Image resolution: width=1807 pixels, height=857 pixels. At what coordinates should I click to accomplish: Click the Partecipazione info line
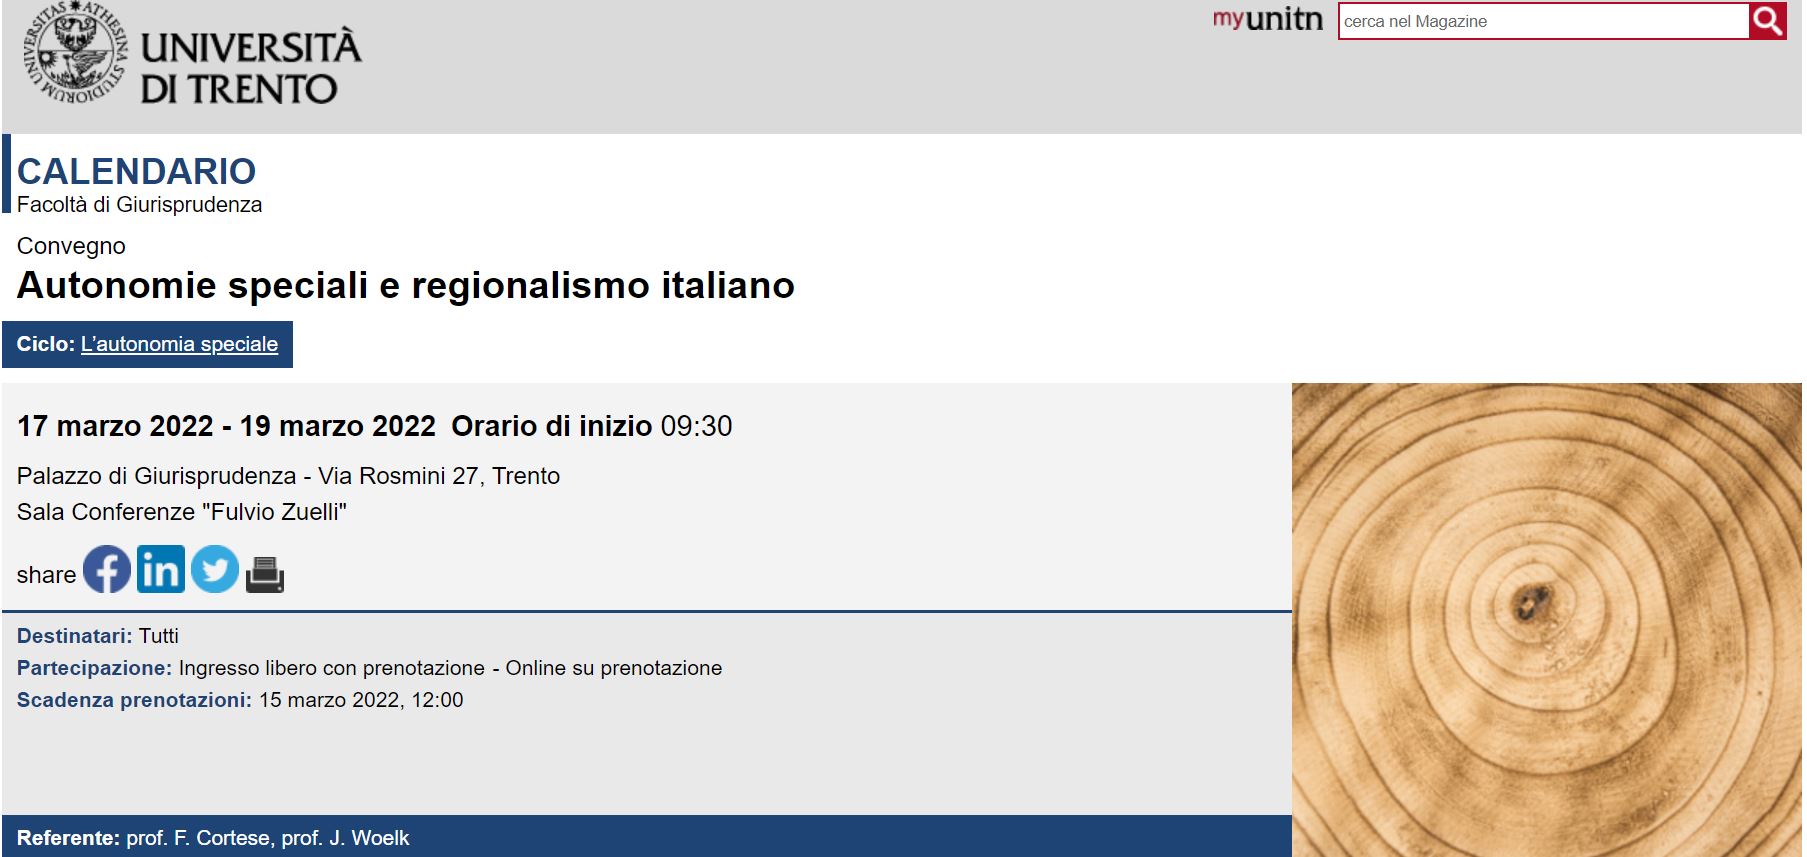pos(369,668)
